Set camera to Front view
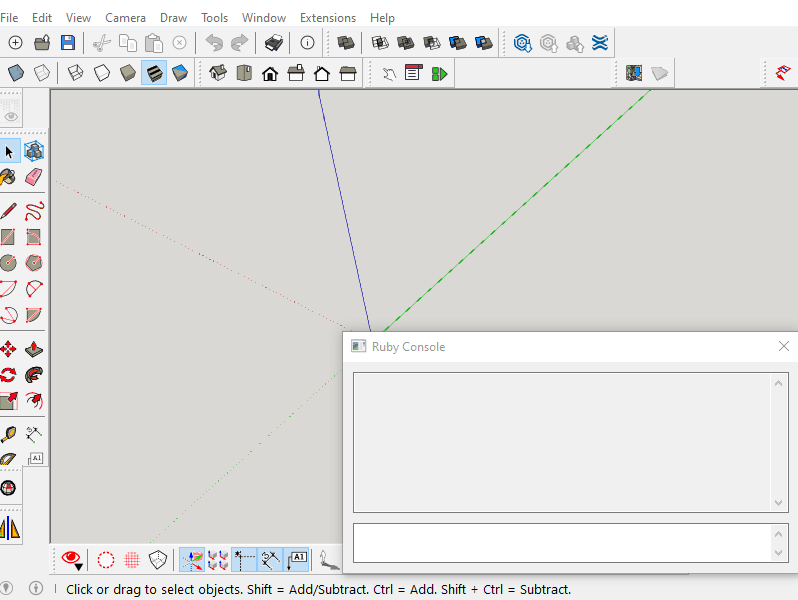 [270, 74]
